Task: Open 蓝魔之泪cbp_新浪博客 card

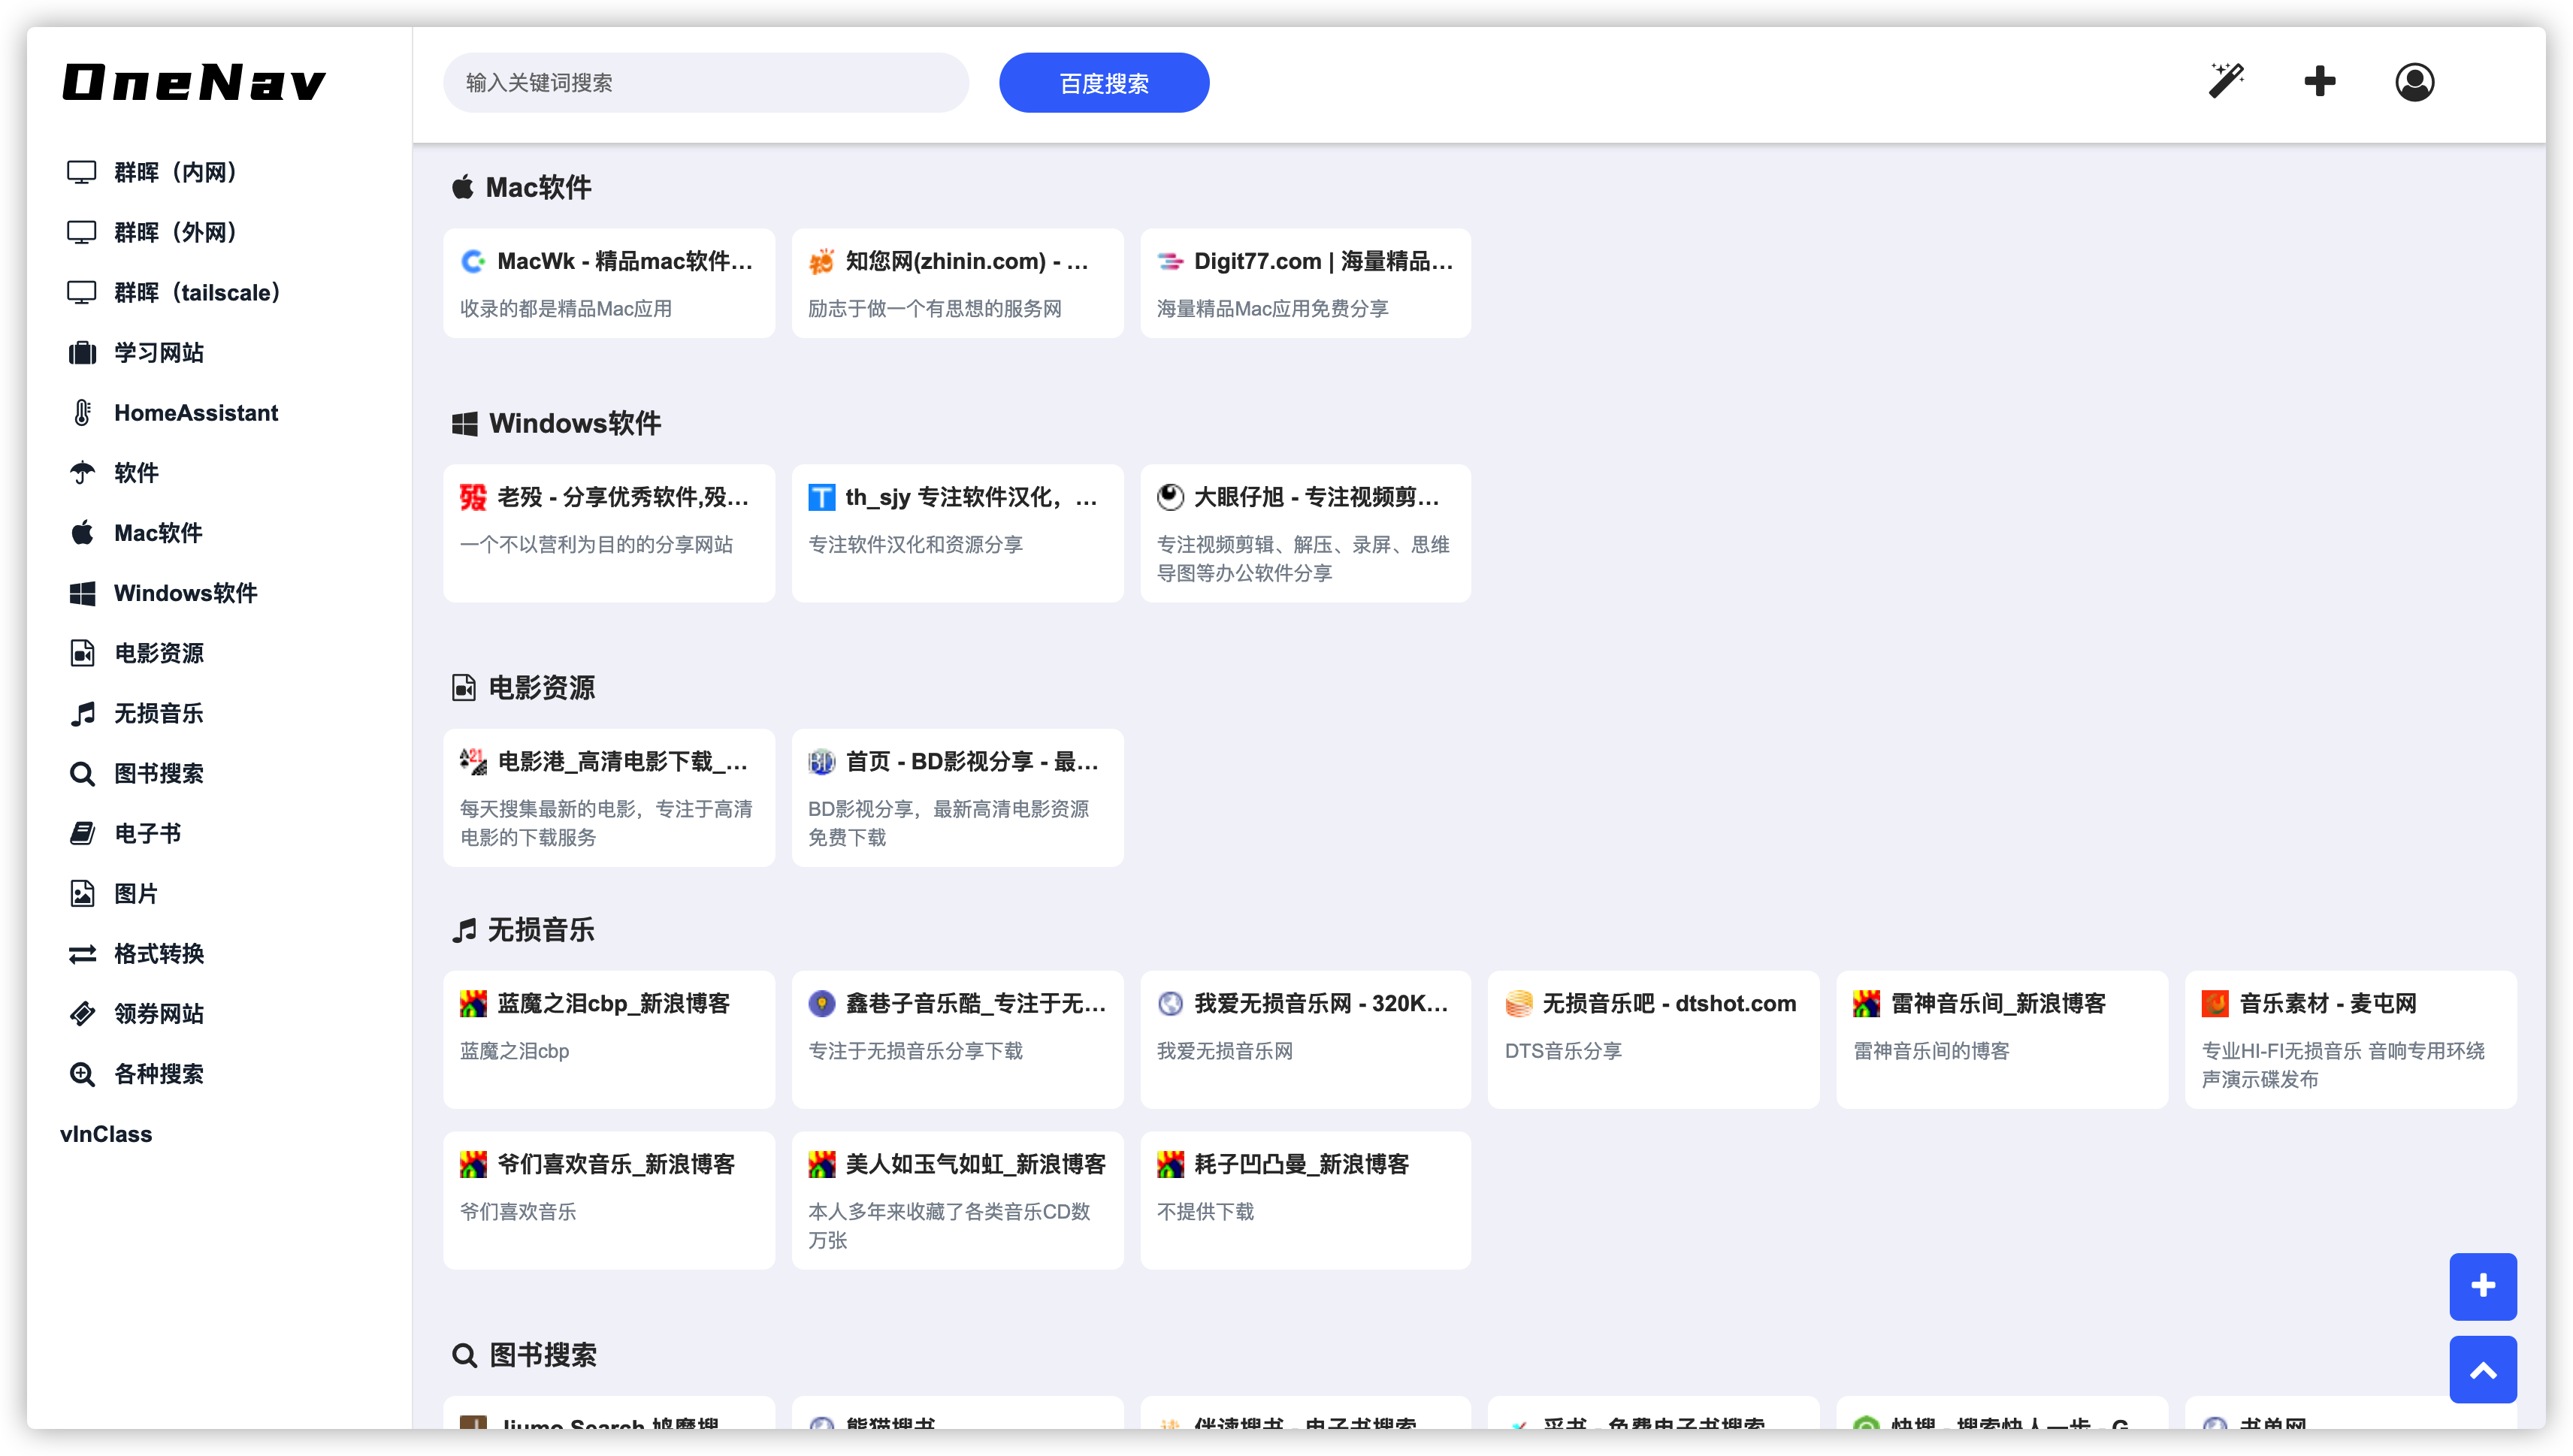Action: (609, 1040)
